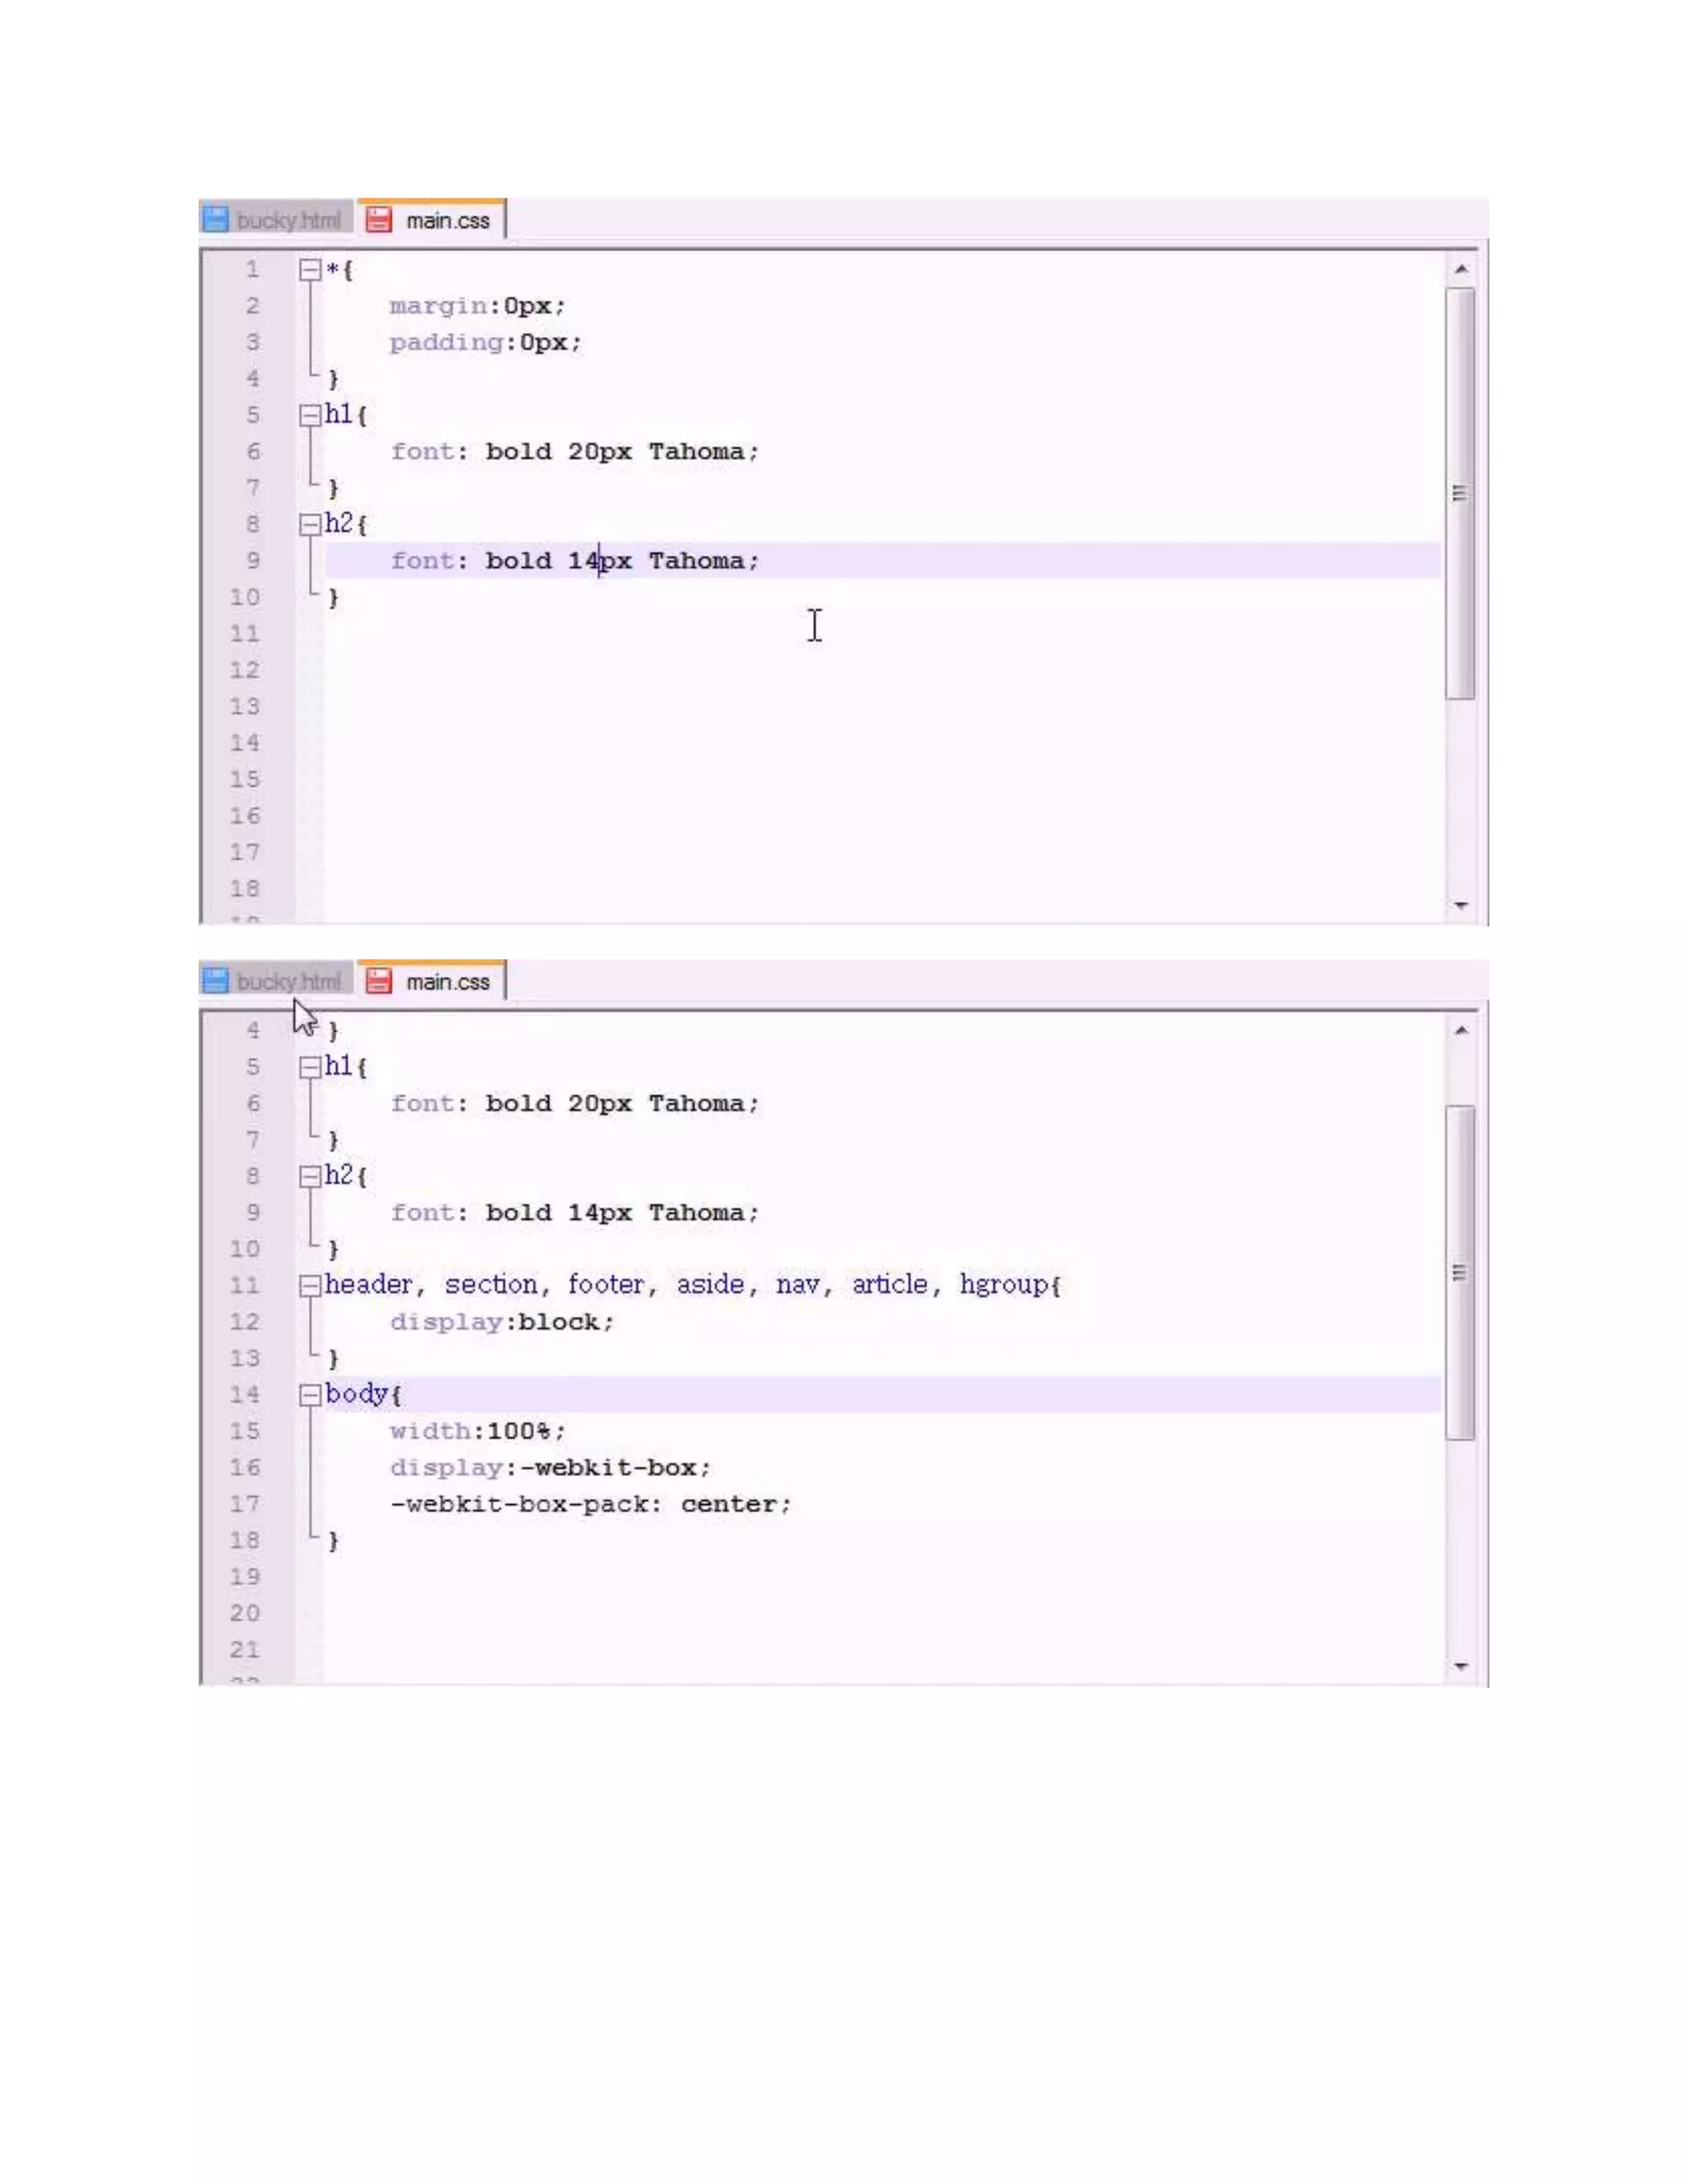
Task: Click line number 21 in the lower editor gutter
Action: (x=245, y=1650)
